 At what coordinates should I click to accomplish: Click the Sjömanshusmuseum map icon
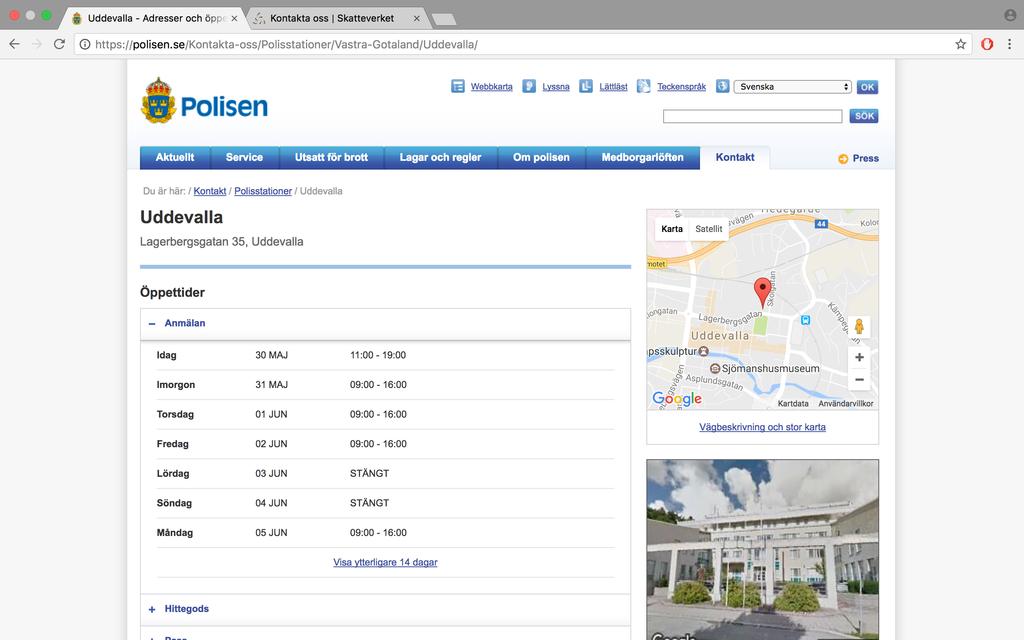click(x=715, y=368)
